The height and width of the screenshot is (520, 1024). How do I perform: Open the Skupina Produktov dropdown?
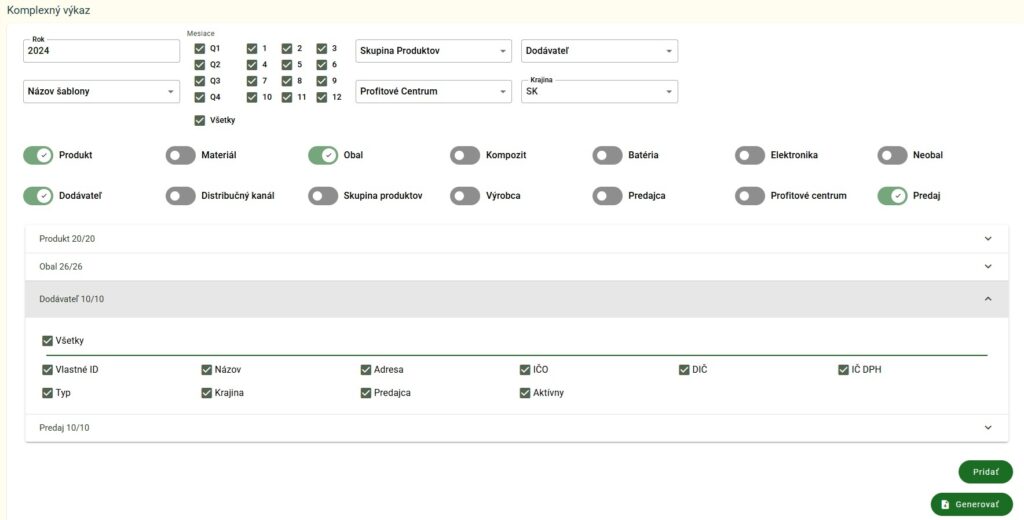point(433,51)
